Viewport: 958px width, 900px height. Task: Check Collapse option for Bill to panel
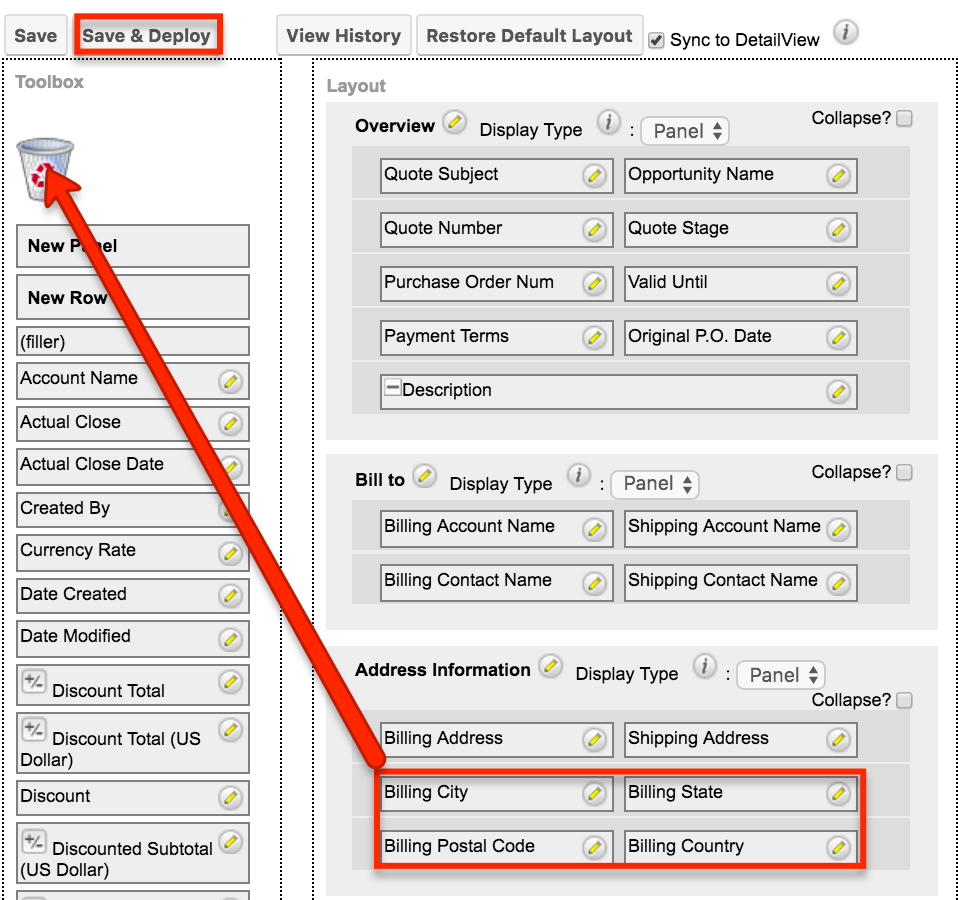[x=904, y=472]
